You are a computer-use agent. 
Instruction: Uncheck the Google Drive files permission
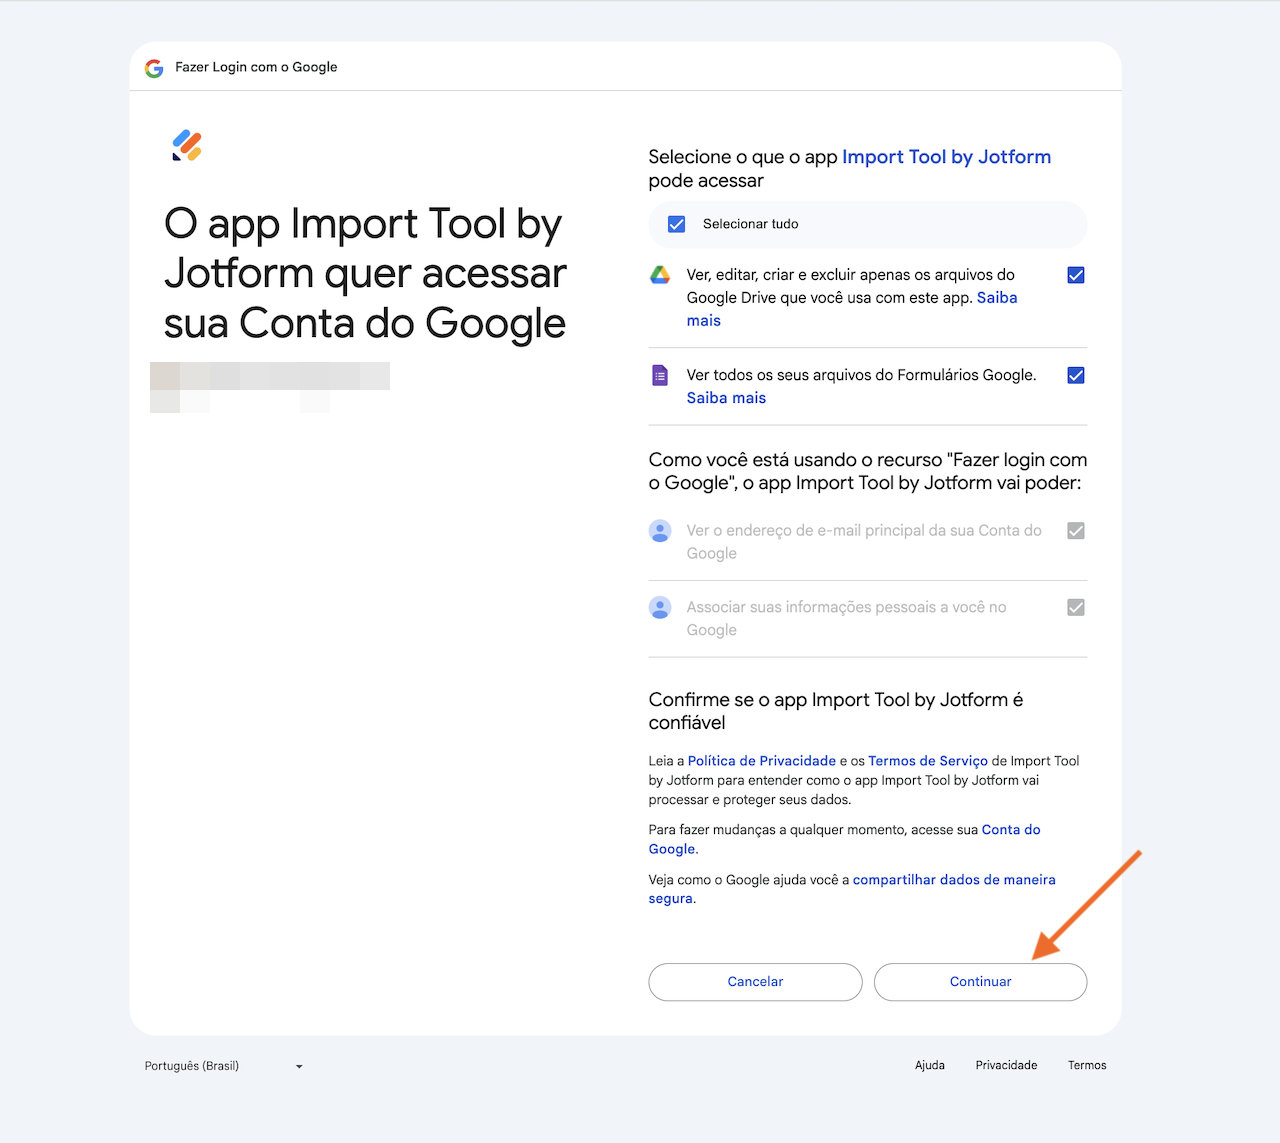[x=1076, y=275]
